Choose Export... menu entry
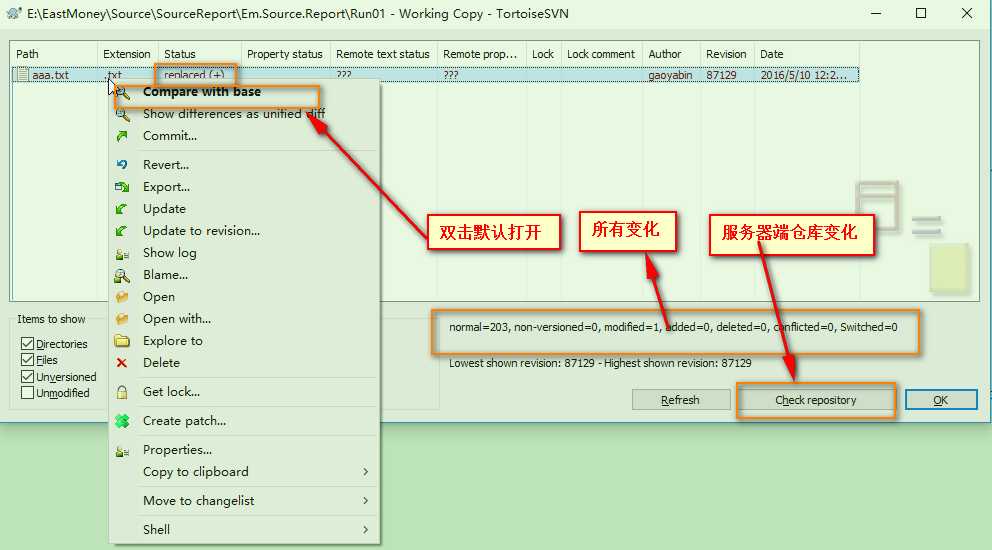Image resolution: width=992 pixels, height=550 pixels. (x=245, y=187)
